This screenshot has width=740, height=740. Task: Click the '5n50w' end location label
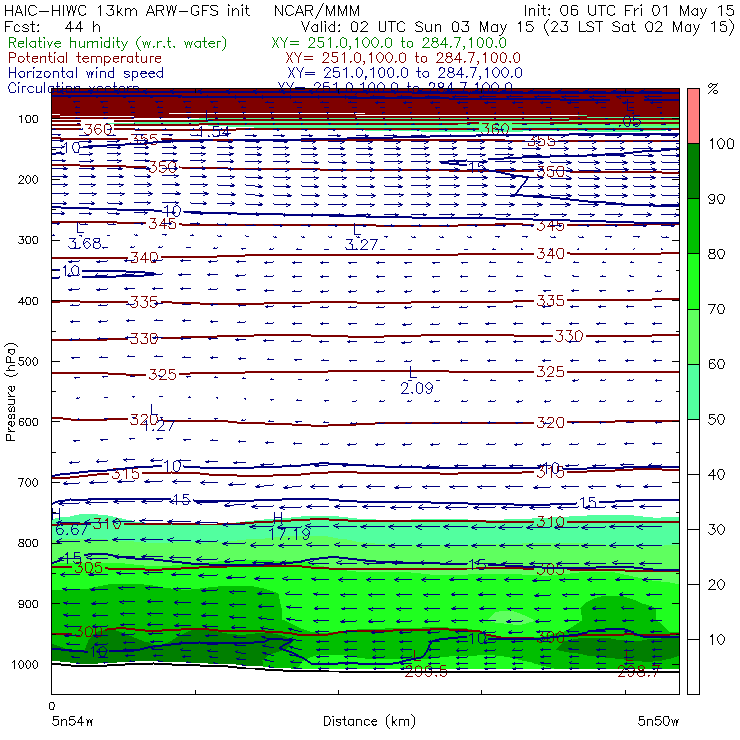[658, 721]
